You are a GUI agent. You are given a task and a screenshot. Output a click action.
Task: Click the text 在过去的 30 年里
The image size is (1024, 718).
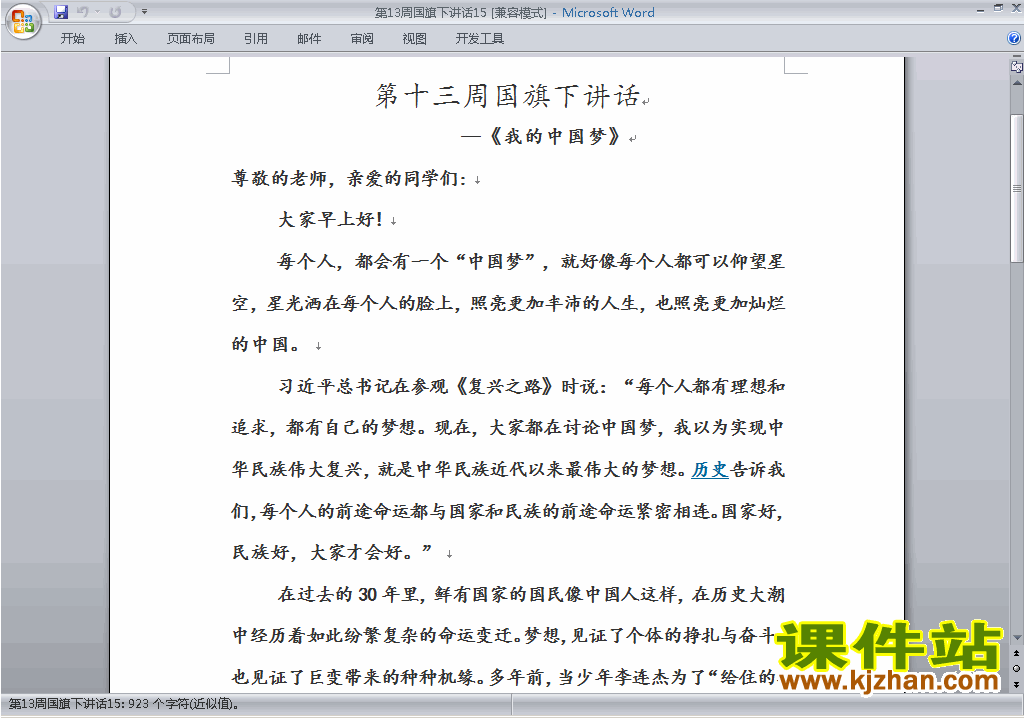(x=348, y=594)
